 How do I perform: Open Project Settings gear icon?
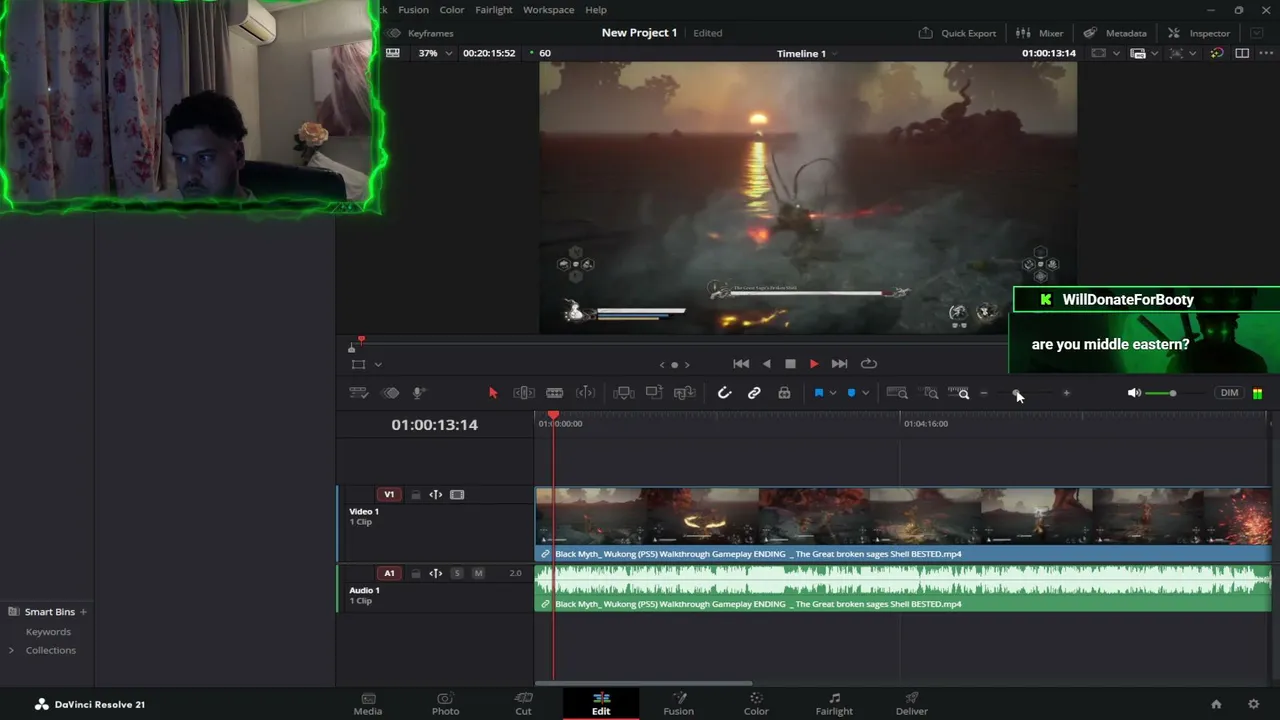1254,704
